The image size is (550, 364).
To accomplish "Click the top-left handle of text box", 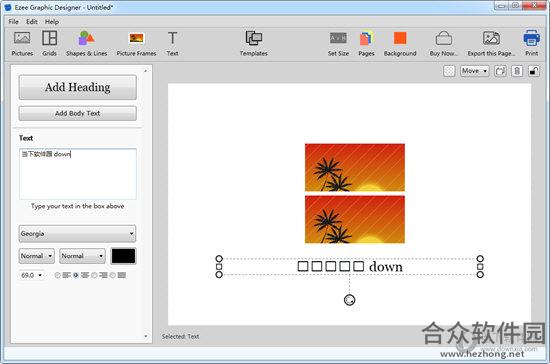I will click(219, 259).
